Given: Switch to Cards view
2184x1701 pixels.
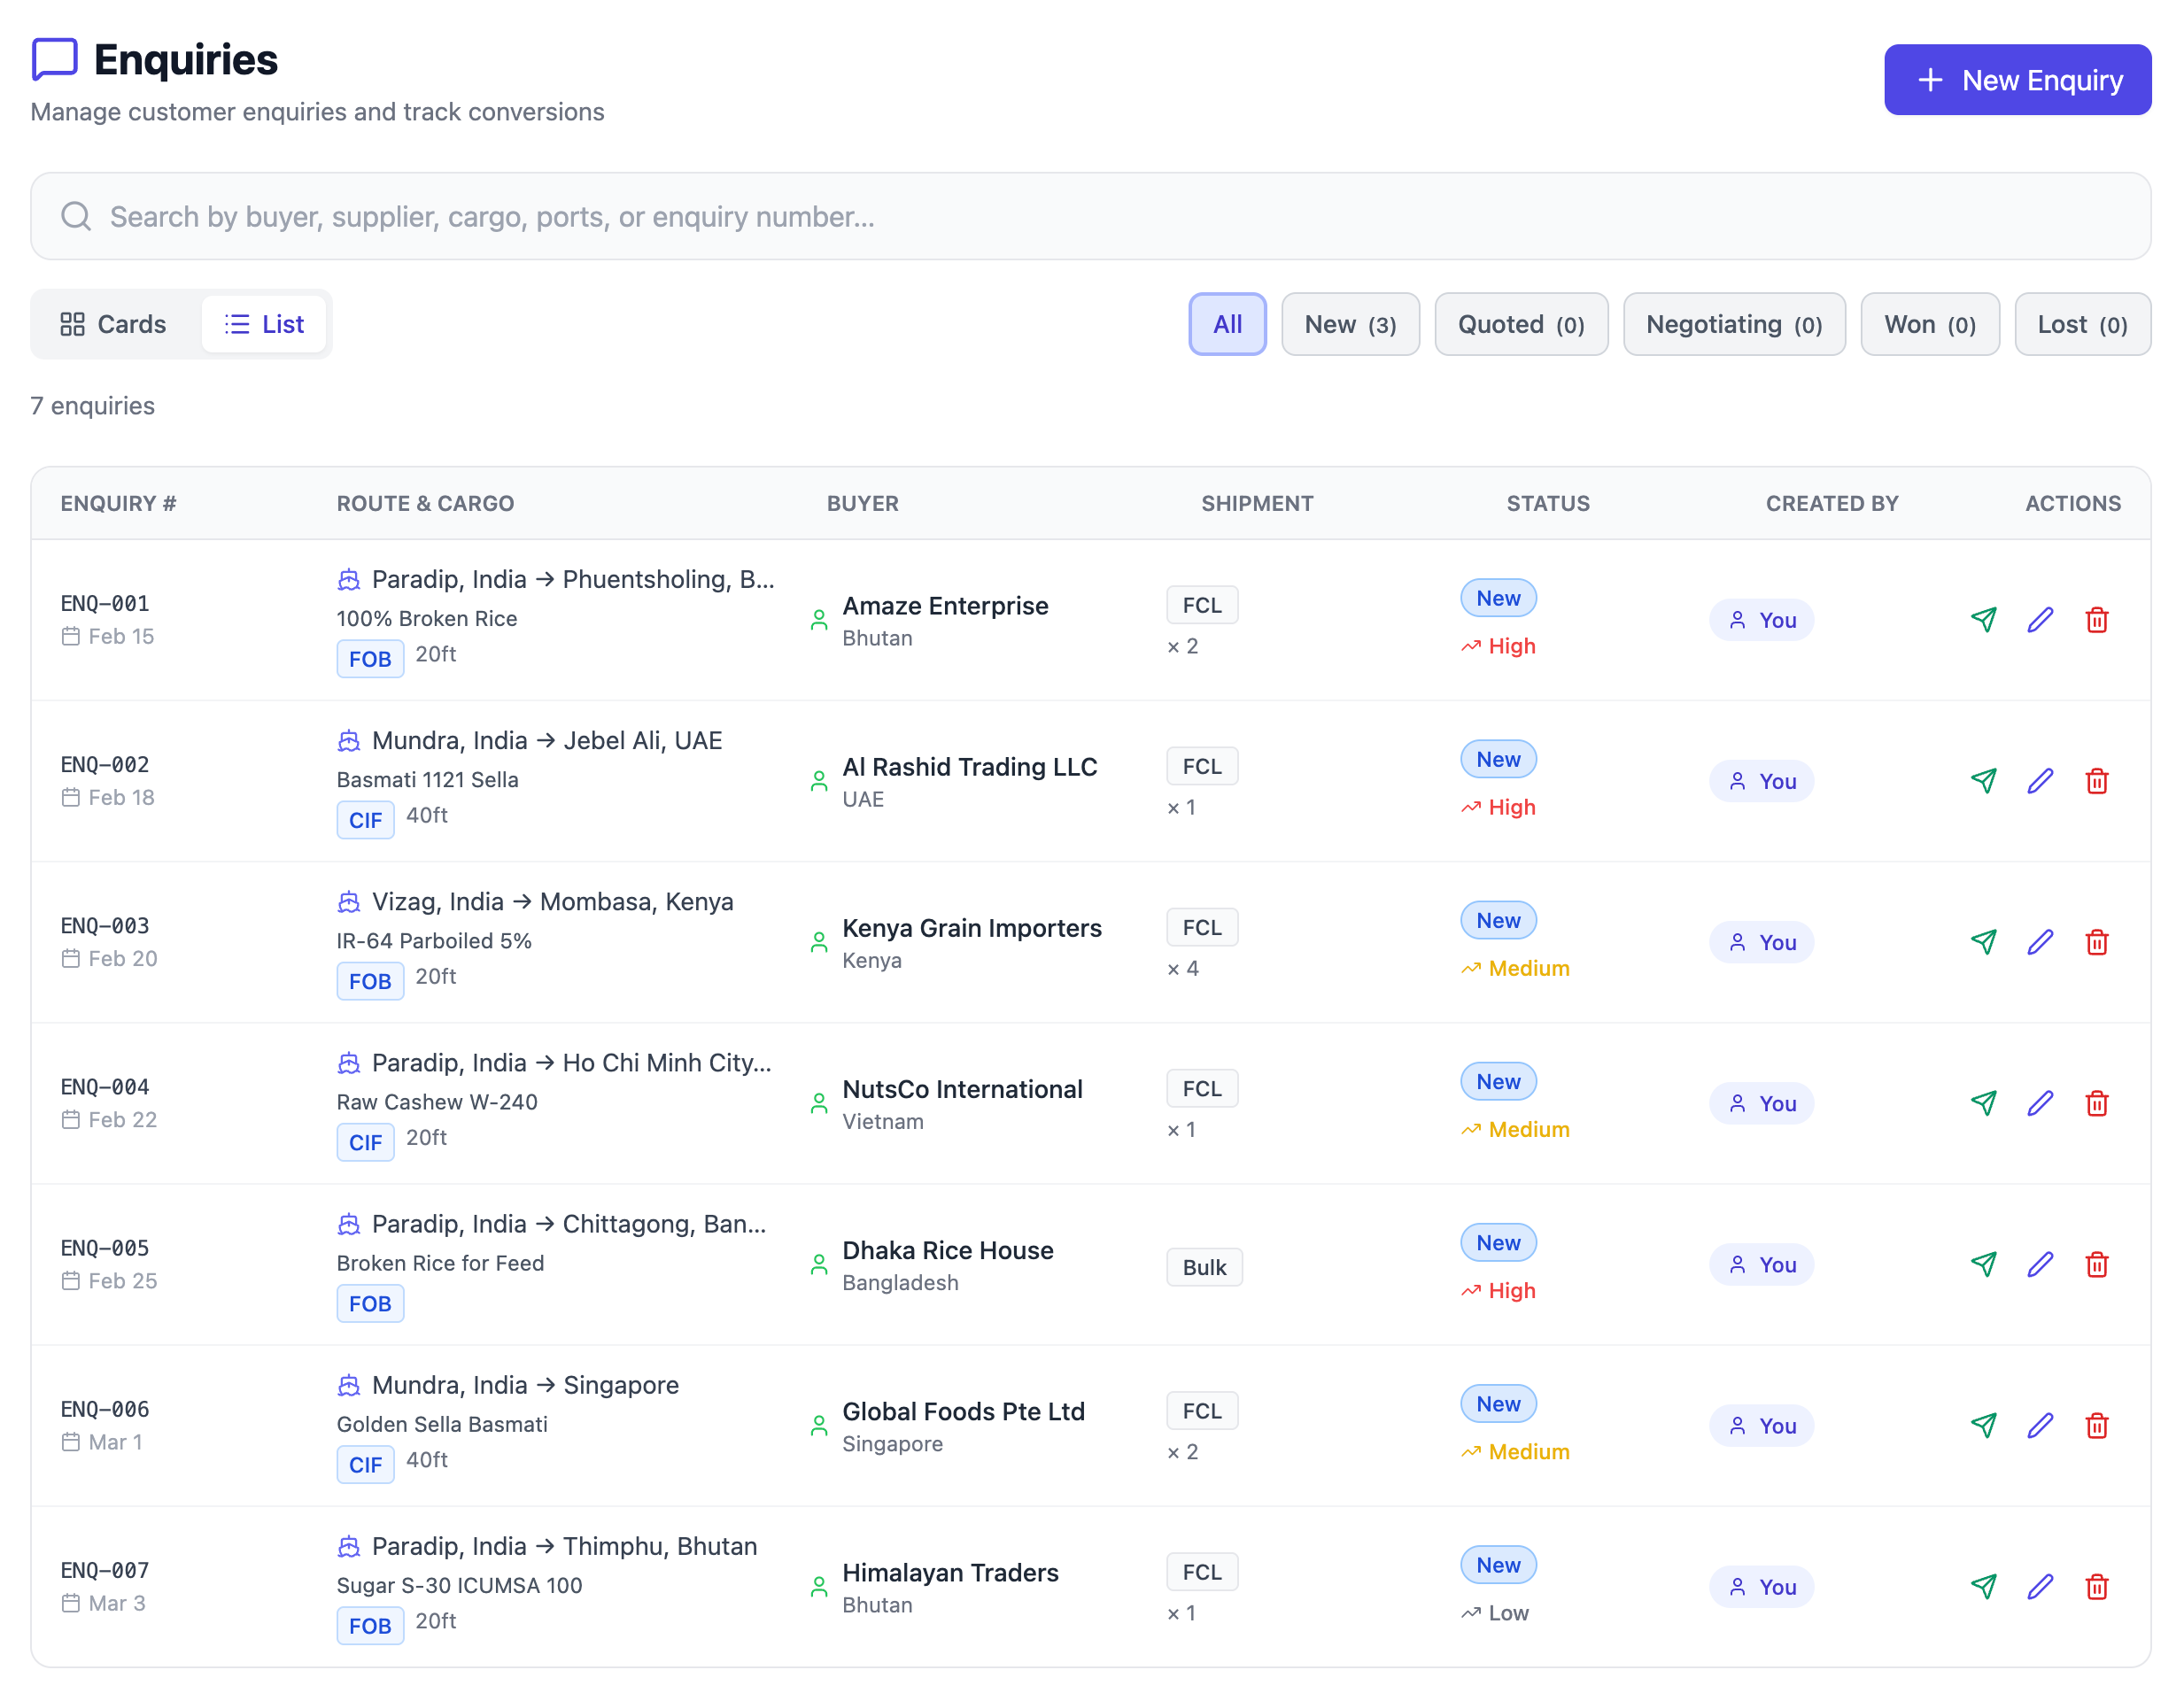Looking at the screenshot, I should point(113,323).
